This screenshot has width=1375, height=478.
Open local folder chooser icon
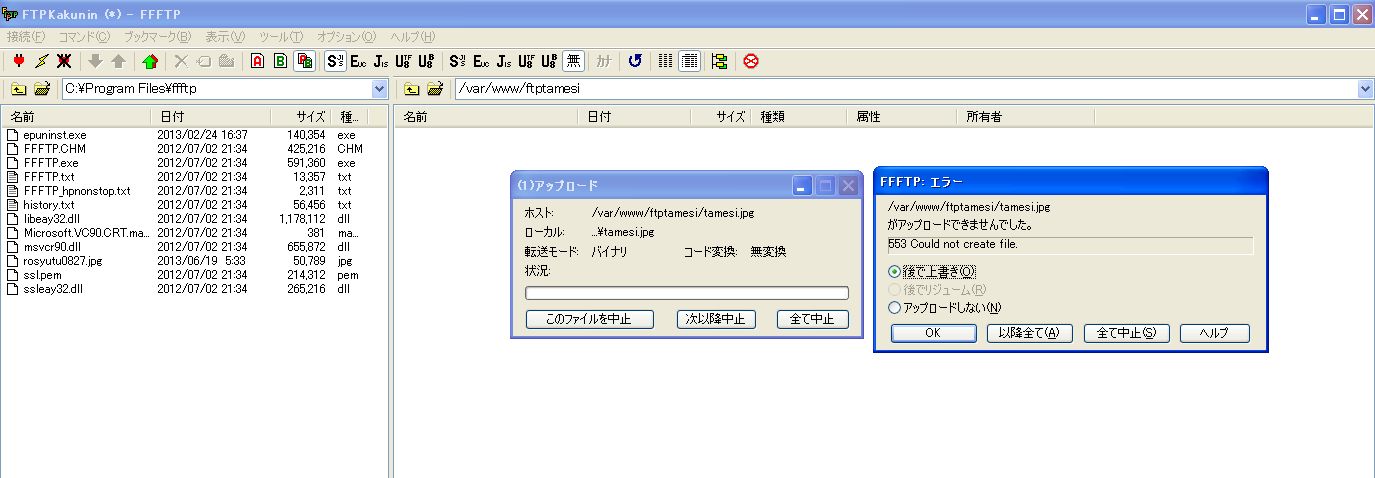pos(41,89)
